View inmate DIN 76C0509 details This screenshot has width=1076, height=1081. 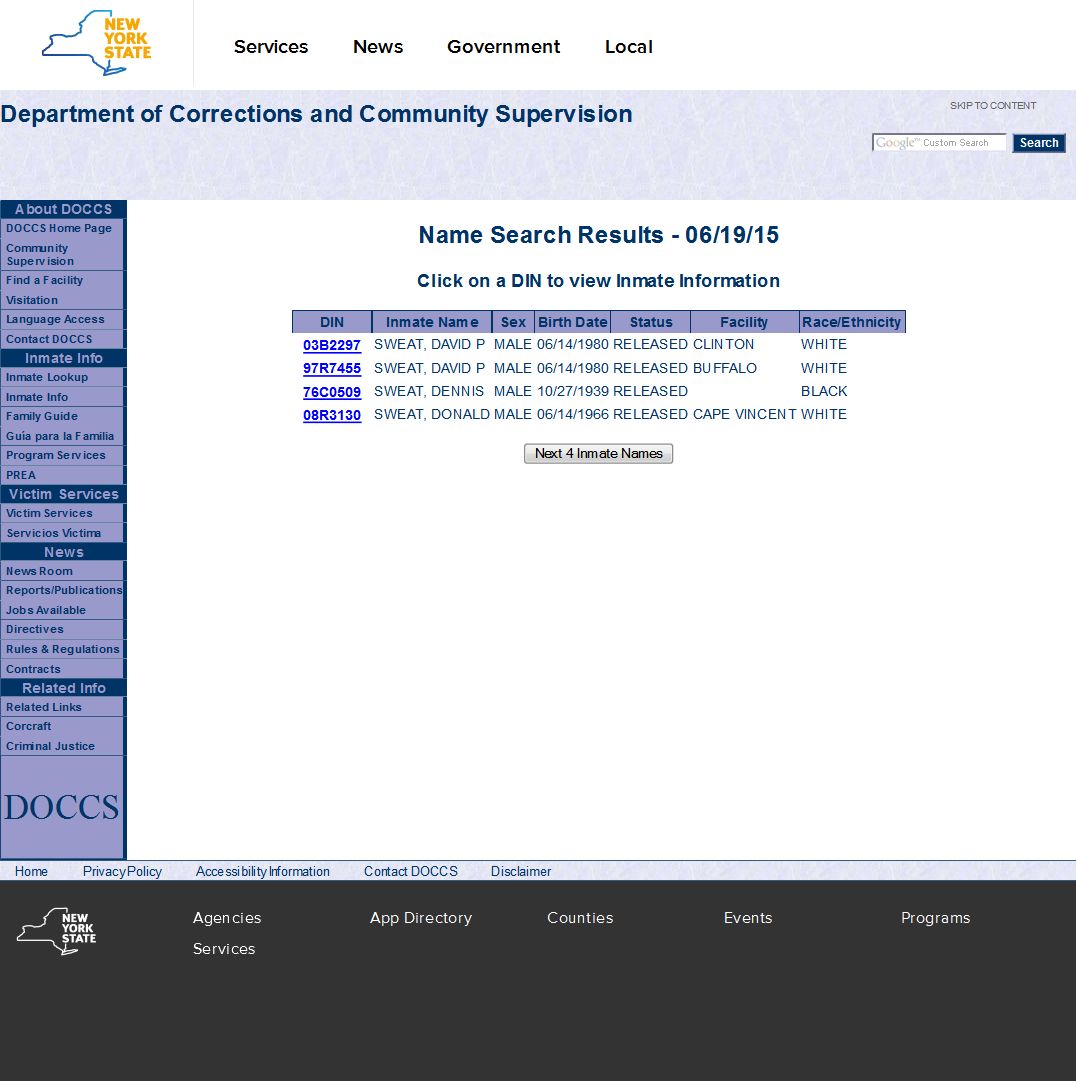332,392
